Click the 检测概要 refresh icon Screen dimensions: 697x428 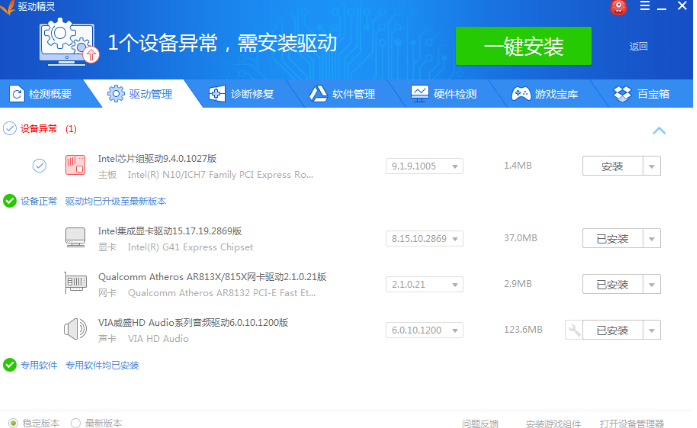(x=16, y=94)
